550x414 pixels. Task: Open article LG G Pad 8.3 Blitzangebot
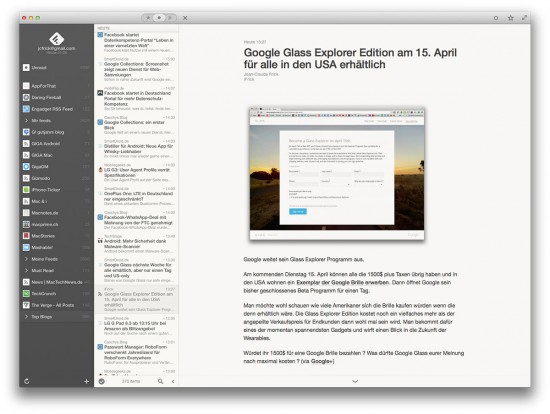pos(136,326)
